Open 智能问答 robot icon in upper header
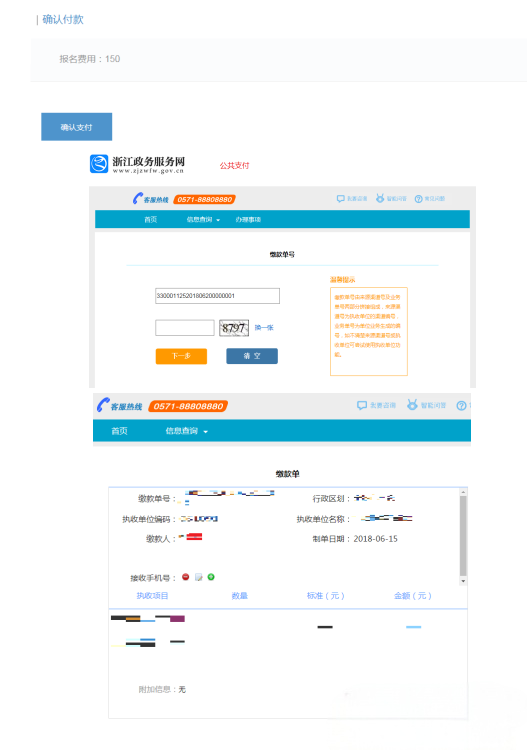 [x=380, y=198]
